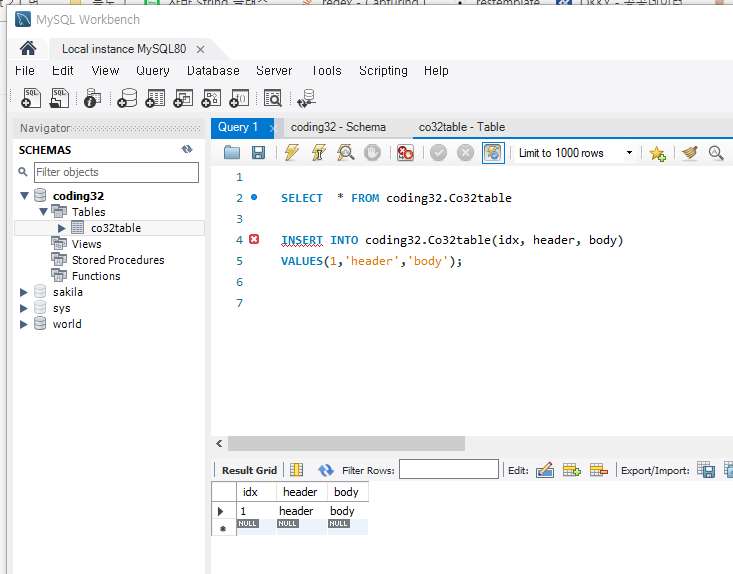This screenshot has height=574, width=733.
Task: Open the Query menu
Action: (152, 71)
